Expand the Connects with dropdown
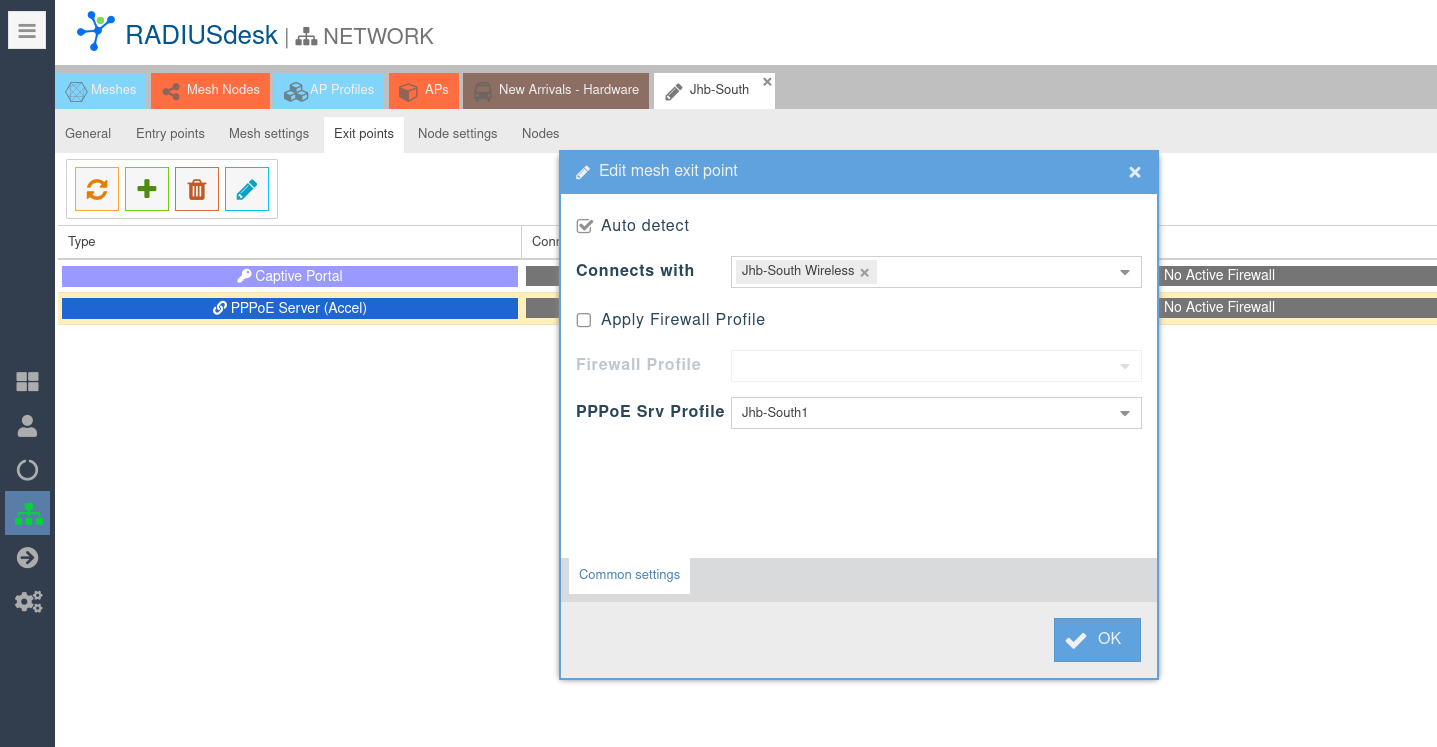 tap(1124, 272)
